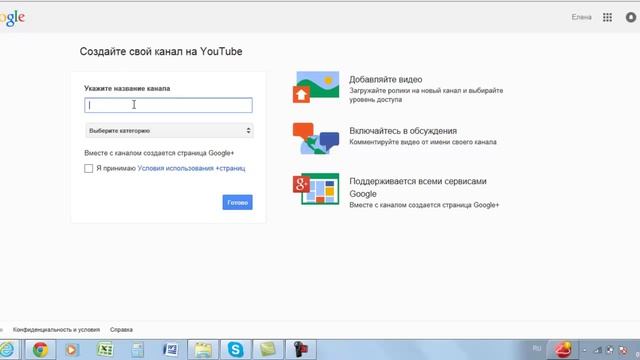Open the 'Справка' footer link
The image size is (640, 360).
[121, 329]
